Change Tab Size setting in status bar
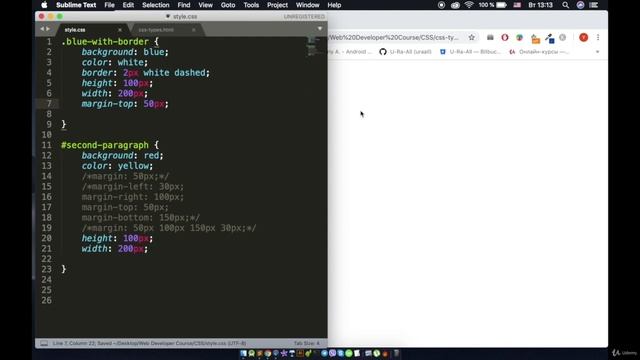This screenshot has height=360, width=640. [307, 343]
